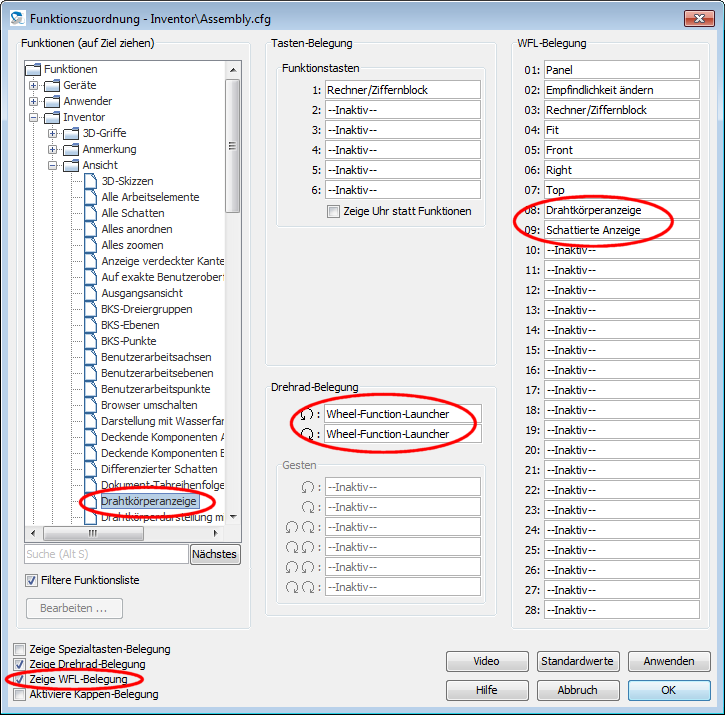The image size is (725, 715).
Task: Expand the 3D-Griffe folder node
Action: point(52,133)
